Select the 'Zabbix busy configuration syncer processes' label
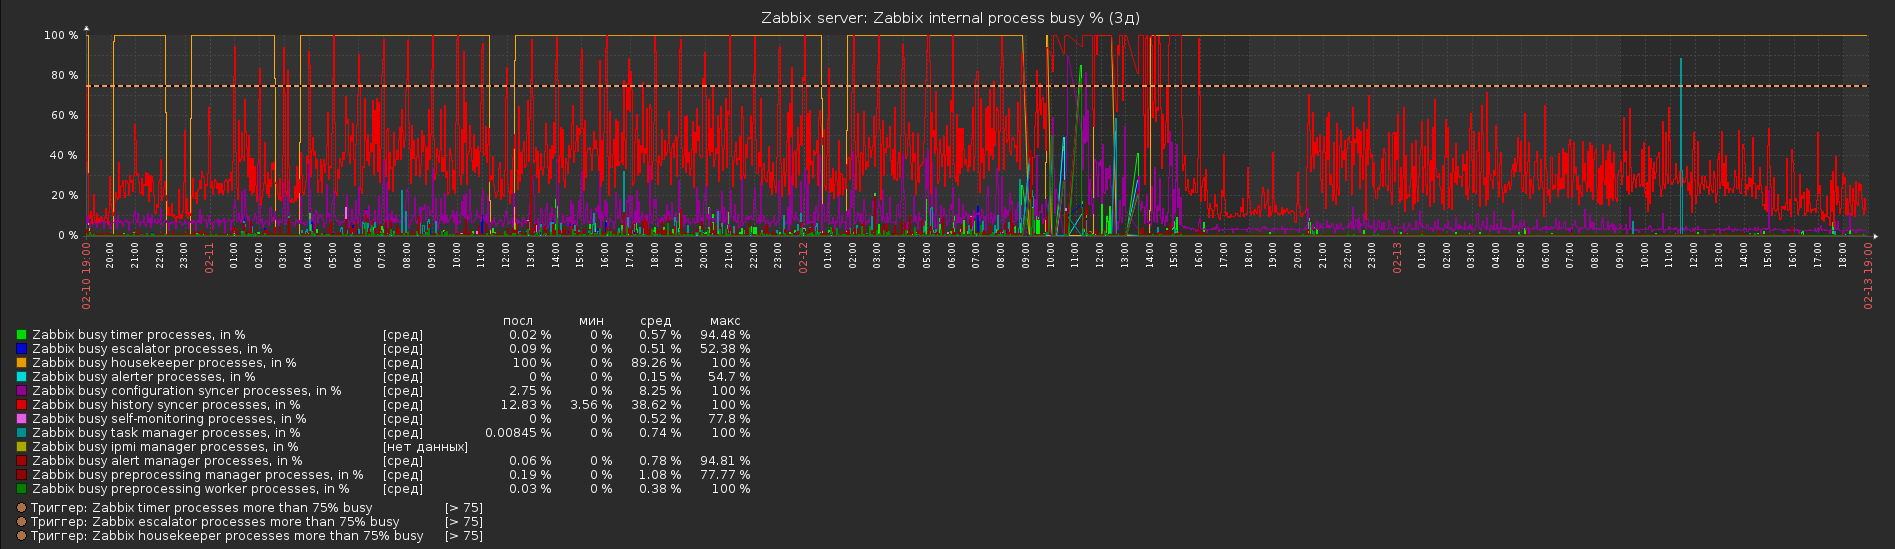This screenshot has width=1895, height=549. (x=187, y=391)
